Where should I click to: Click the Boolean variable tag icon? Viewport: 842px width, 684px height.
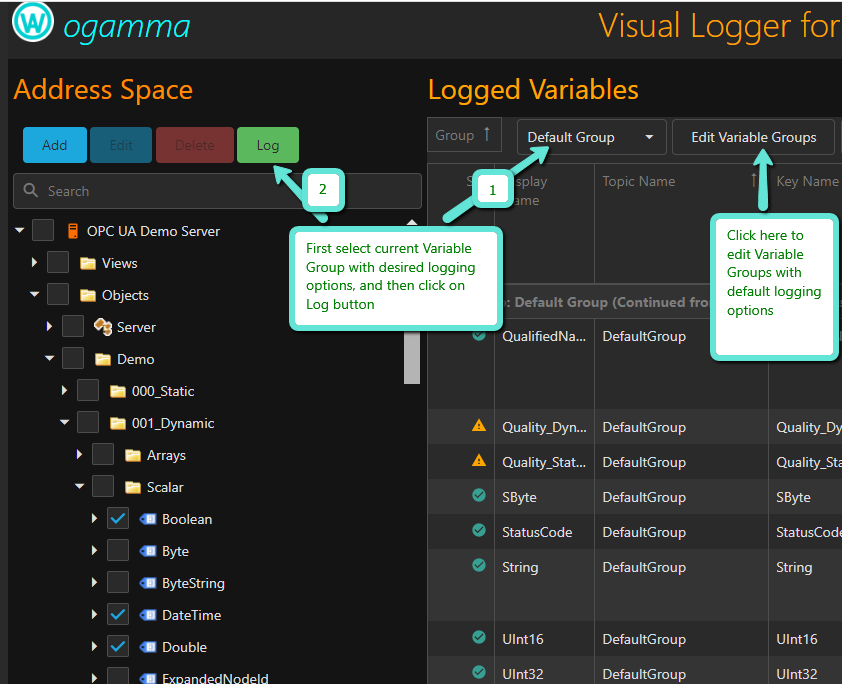point(148,519)
